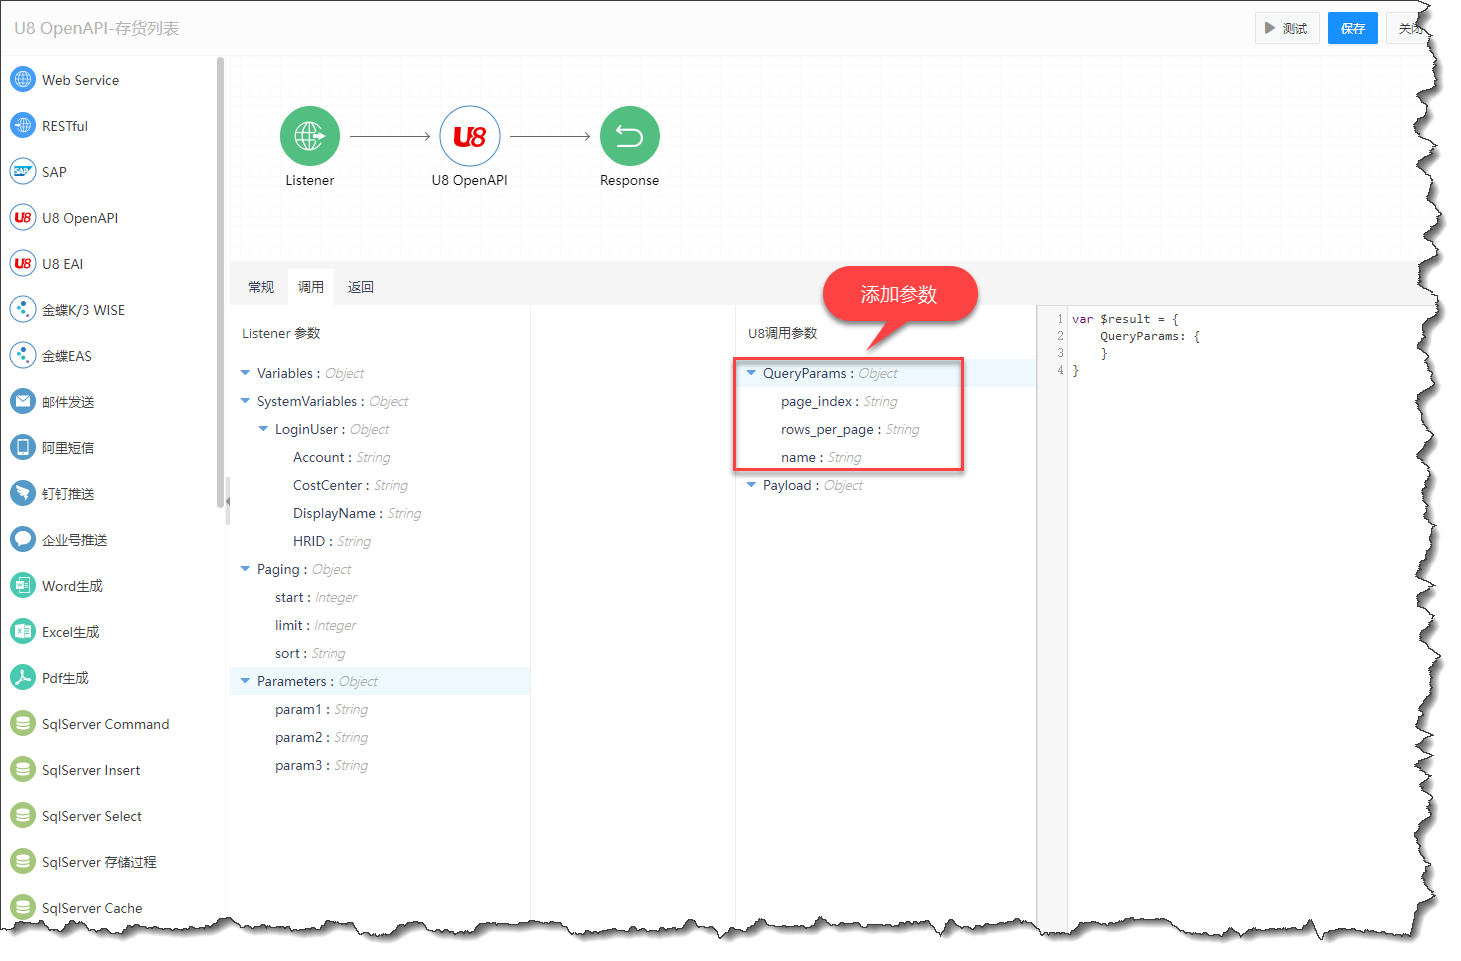Choose the SAP connector icon

pos(23,171)
